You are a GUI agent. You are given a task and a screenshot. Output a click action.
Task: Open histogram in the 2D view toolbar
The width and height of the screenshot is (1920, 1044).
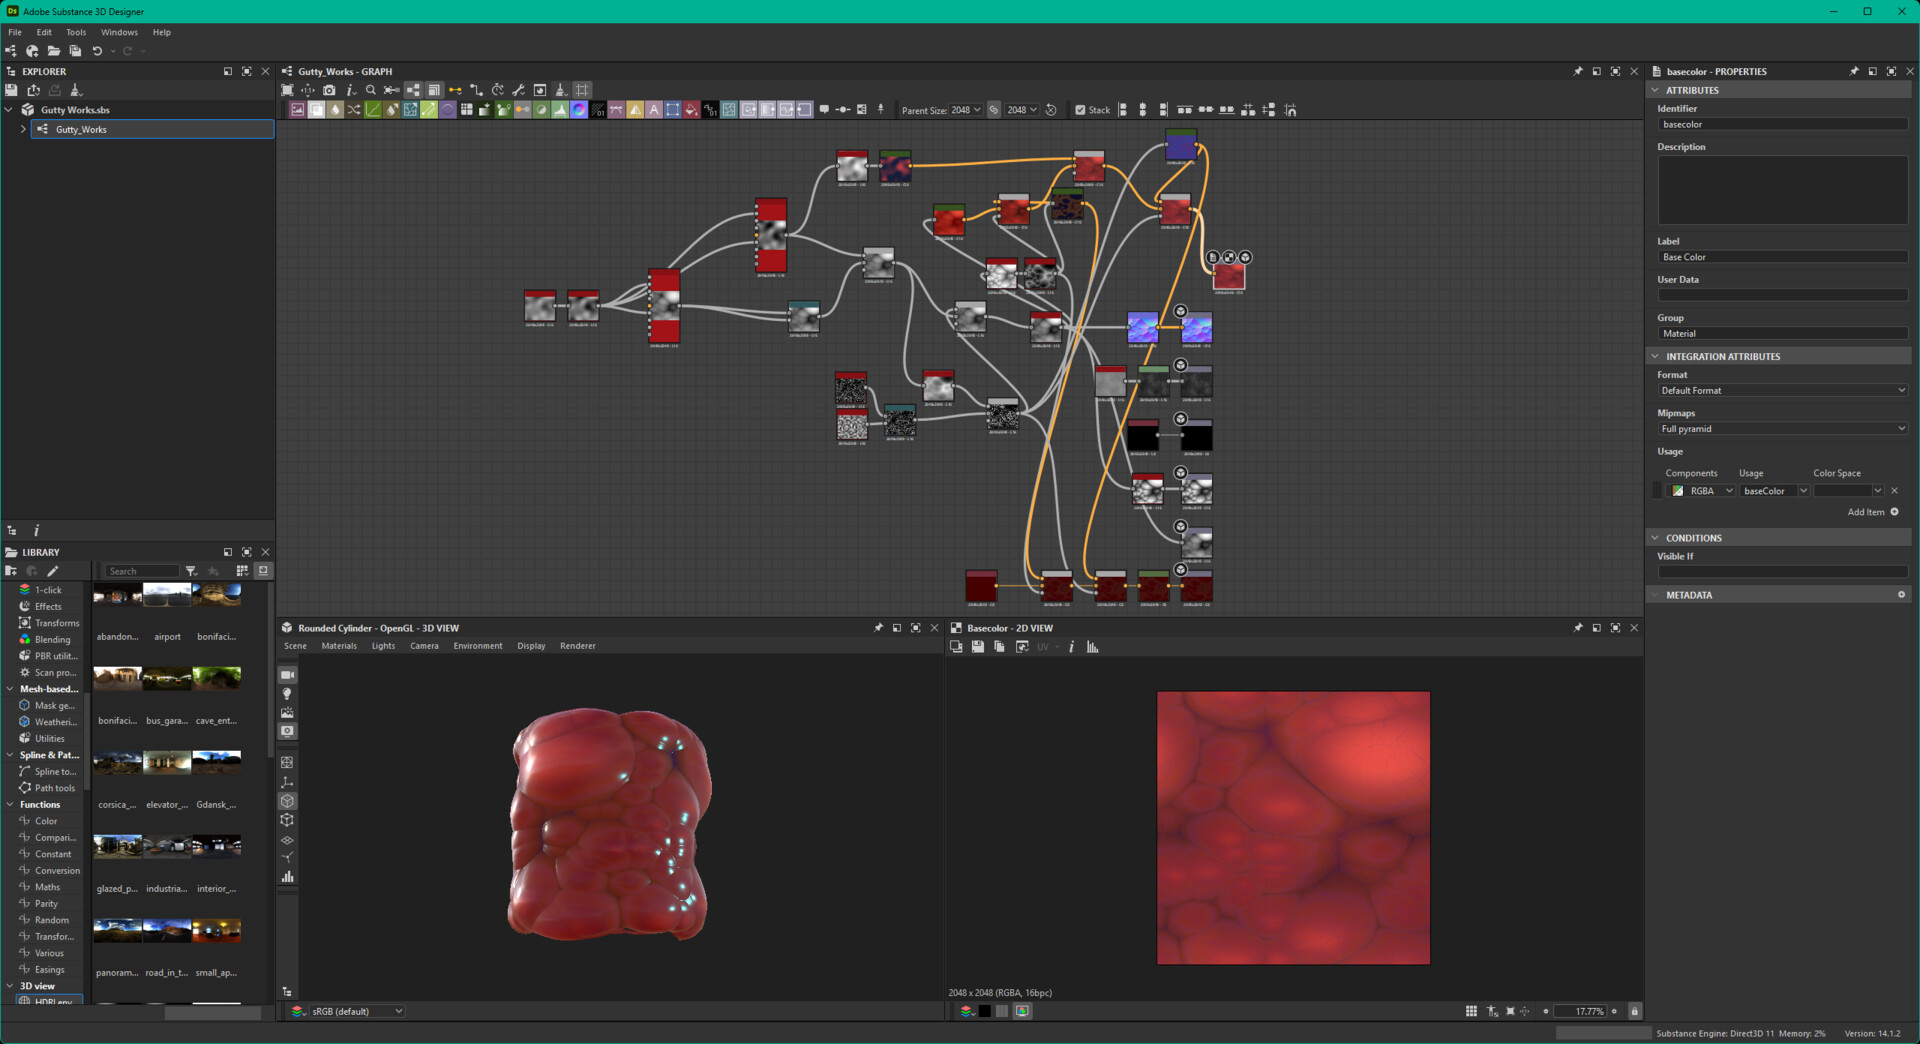[x=1093, y=647]
